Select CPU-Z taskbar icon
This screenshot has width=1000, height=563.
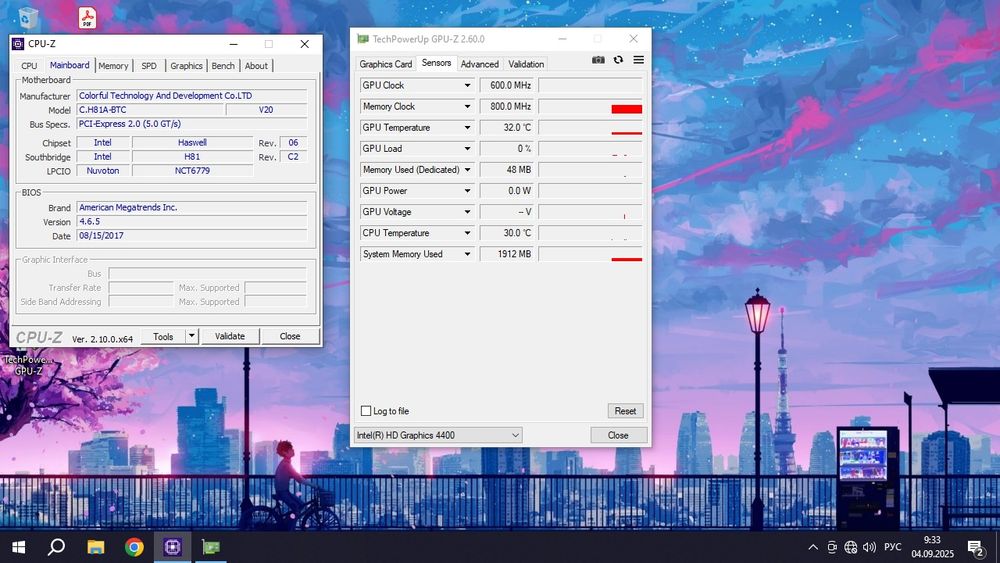click(x=172, y=547)
